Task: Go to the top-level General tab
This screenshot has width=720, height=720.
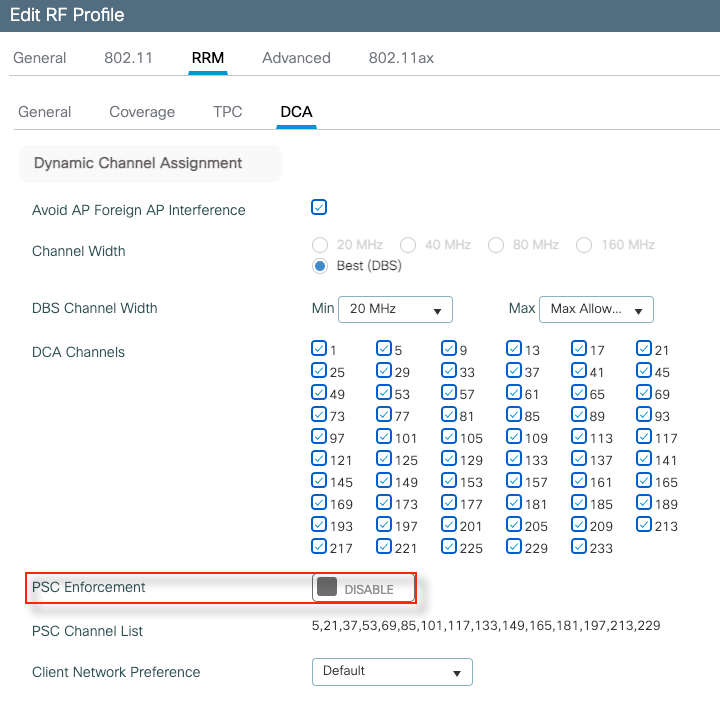Action: tap(40, 58)
